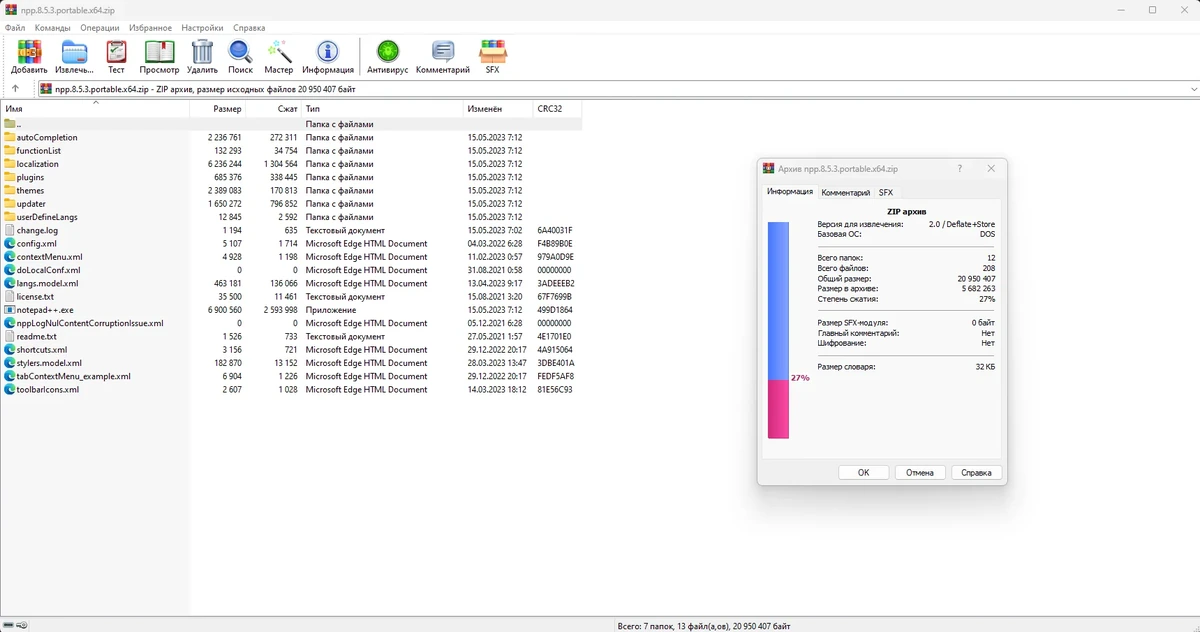
Task: Click the Справка button in dialog
Action: [976, 472]
